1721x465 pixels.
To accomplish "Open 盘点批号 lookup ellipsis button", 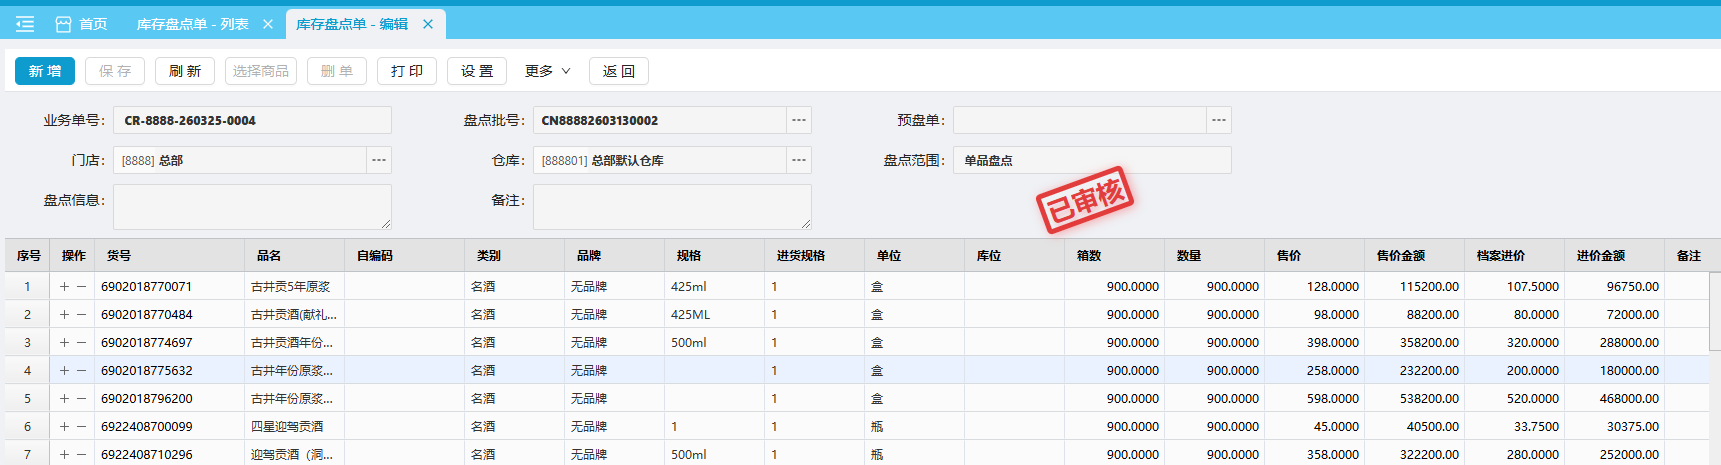I will tap(798, 120).
